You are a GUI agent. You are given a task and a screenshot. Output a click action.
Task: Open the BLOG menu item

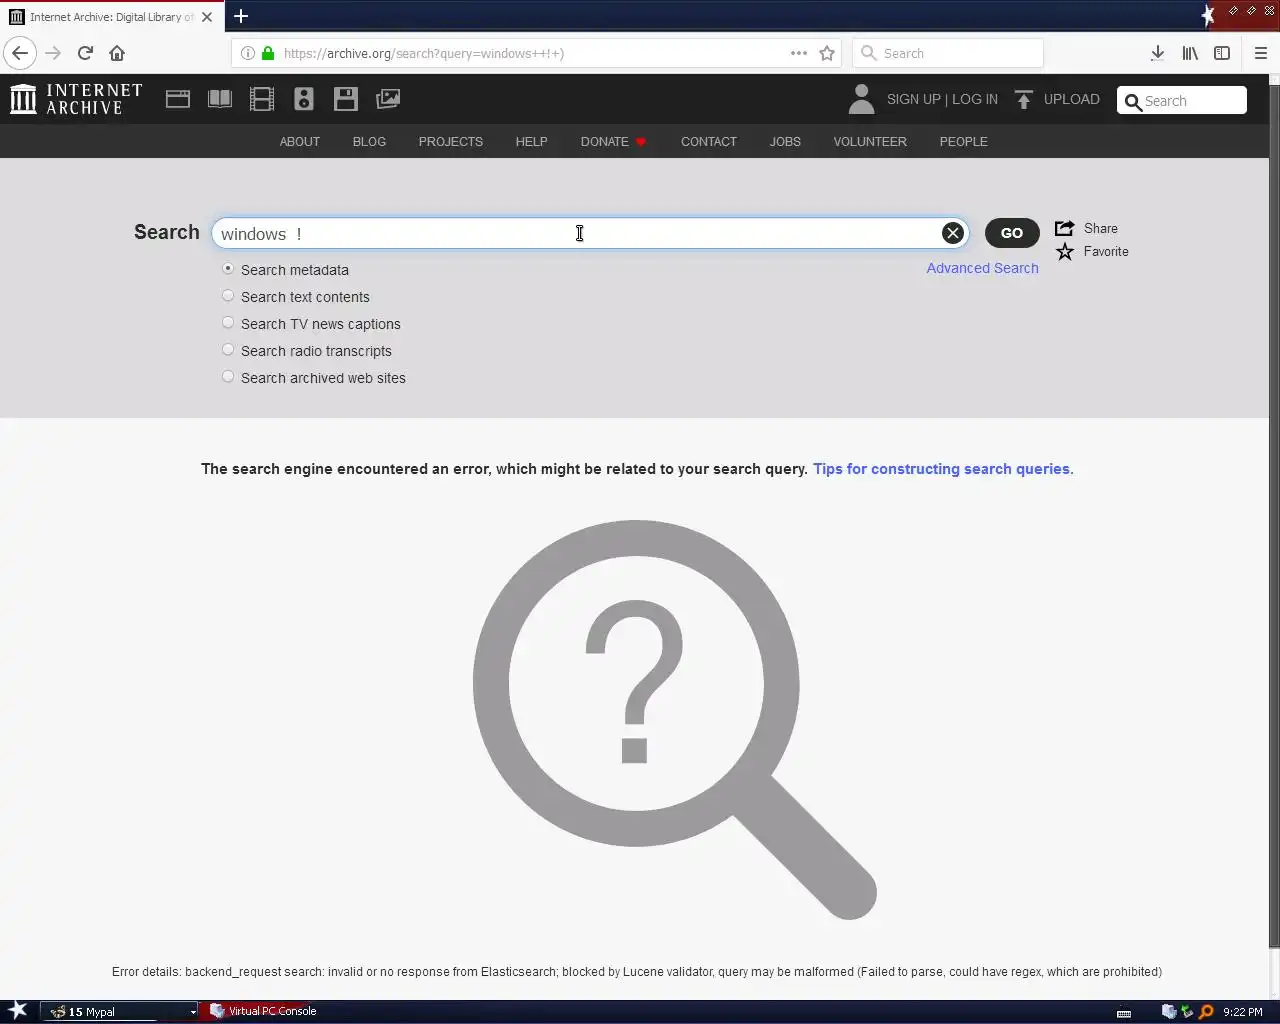tap(369, 141)
